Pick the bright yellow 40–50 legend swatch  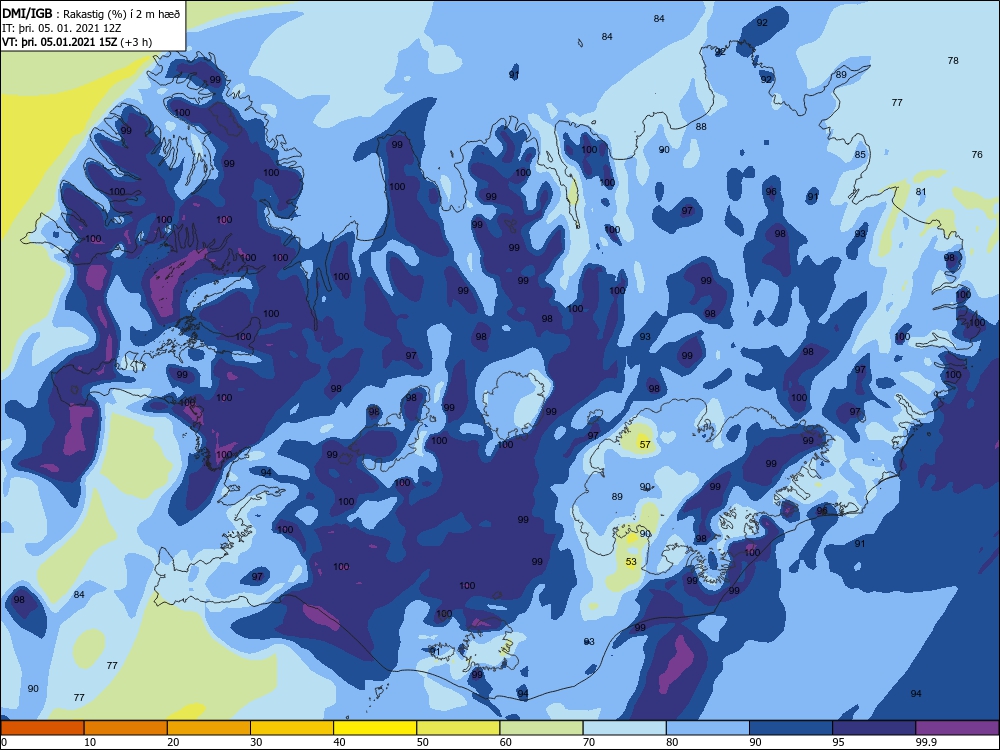pyautogui.click(x=375, y=728)
